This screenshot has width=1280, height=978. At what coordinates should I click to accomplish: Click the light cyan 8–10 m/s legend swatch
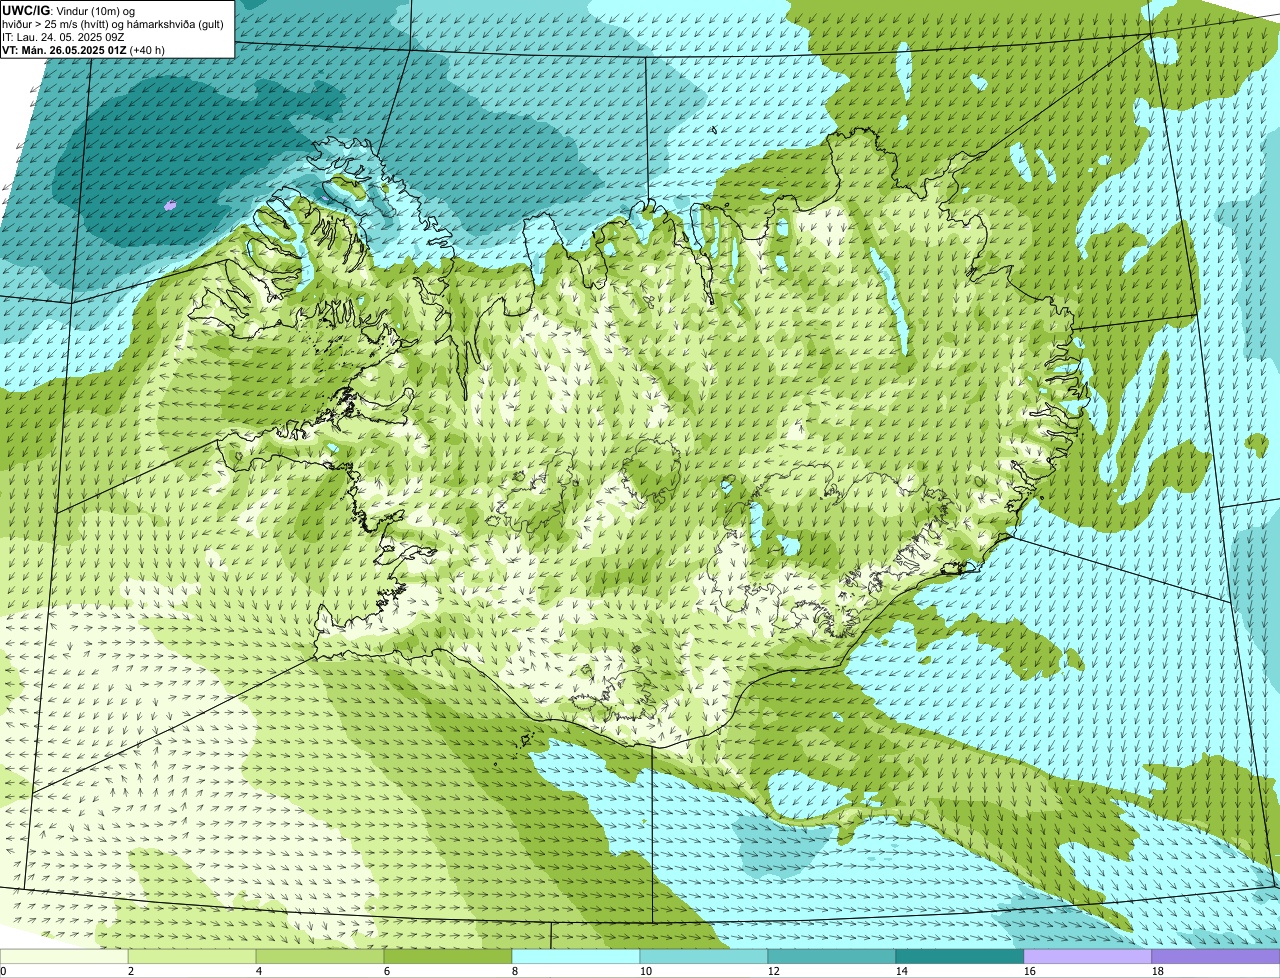tap(576, 956)
